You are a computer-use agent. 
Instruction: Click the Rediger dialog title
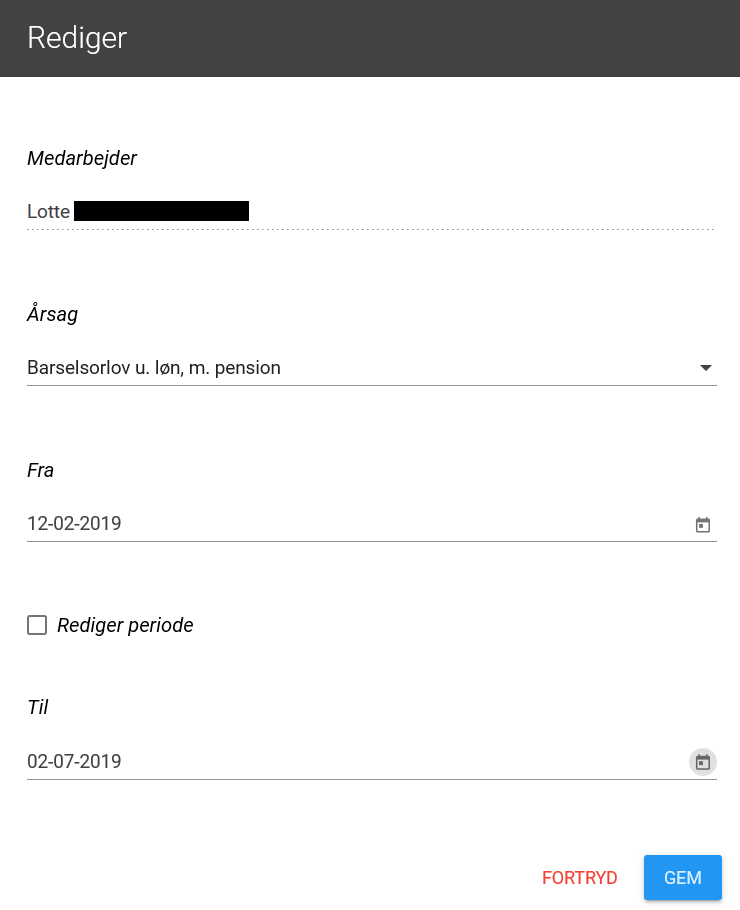[x=77, y=38]
